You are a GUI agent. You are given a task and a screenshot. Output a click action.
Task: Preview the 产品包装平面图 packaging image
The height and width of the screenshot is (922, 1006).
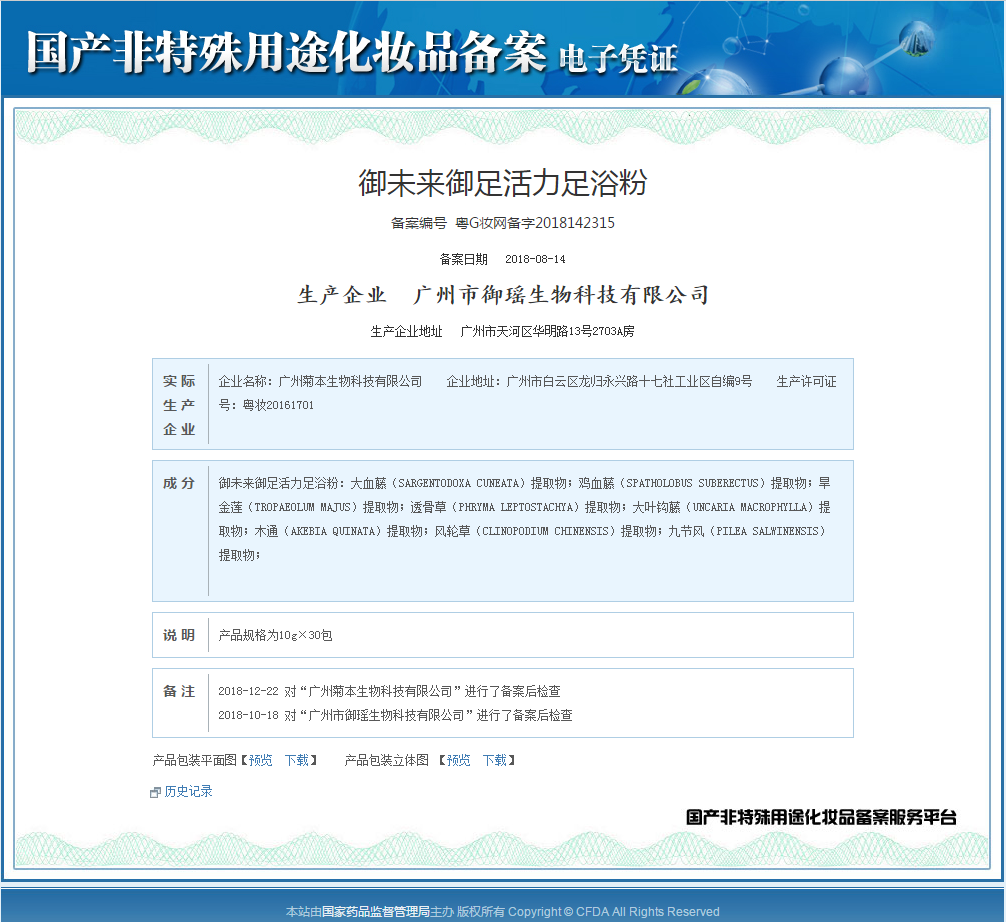click(x=259, y=760)
